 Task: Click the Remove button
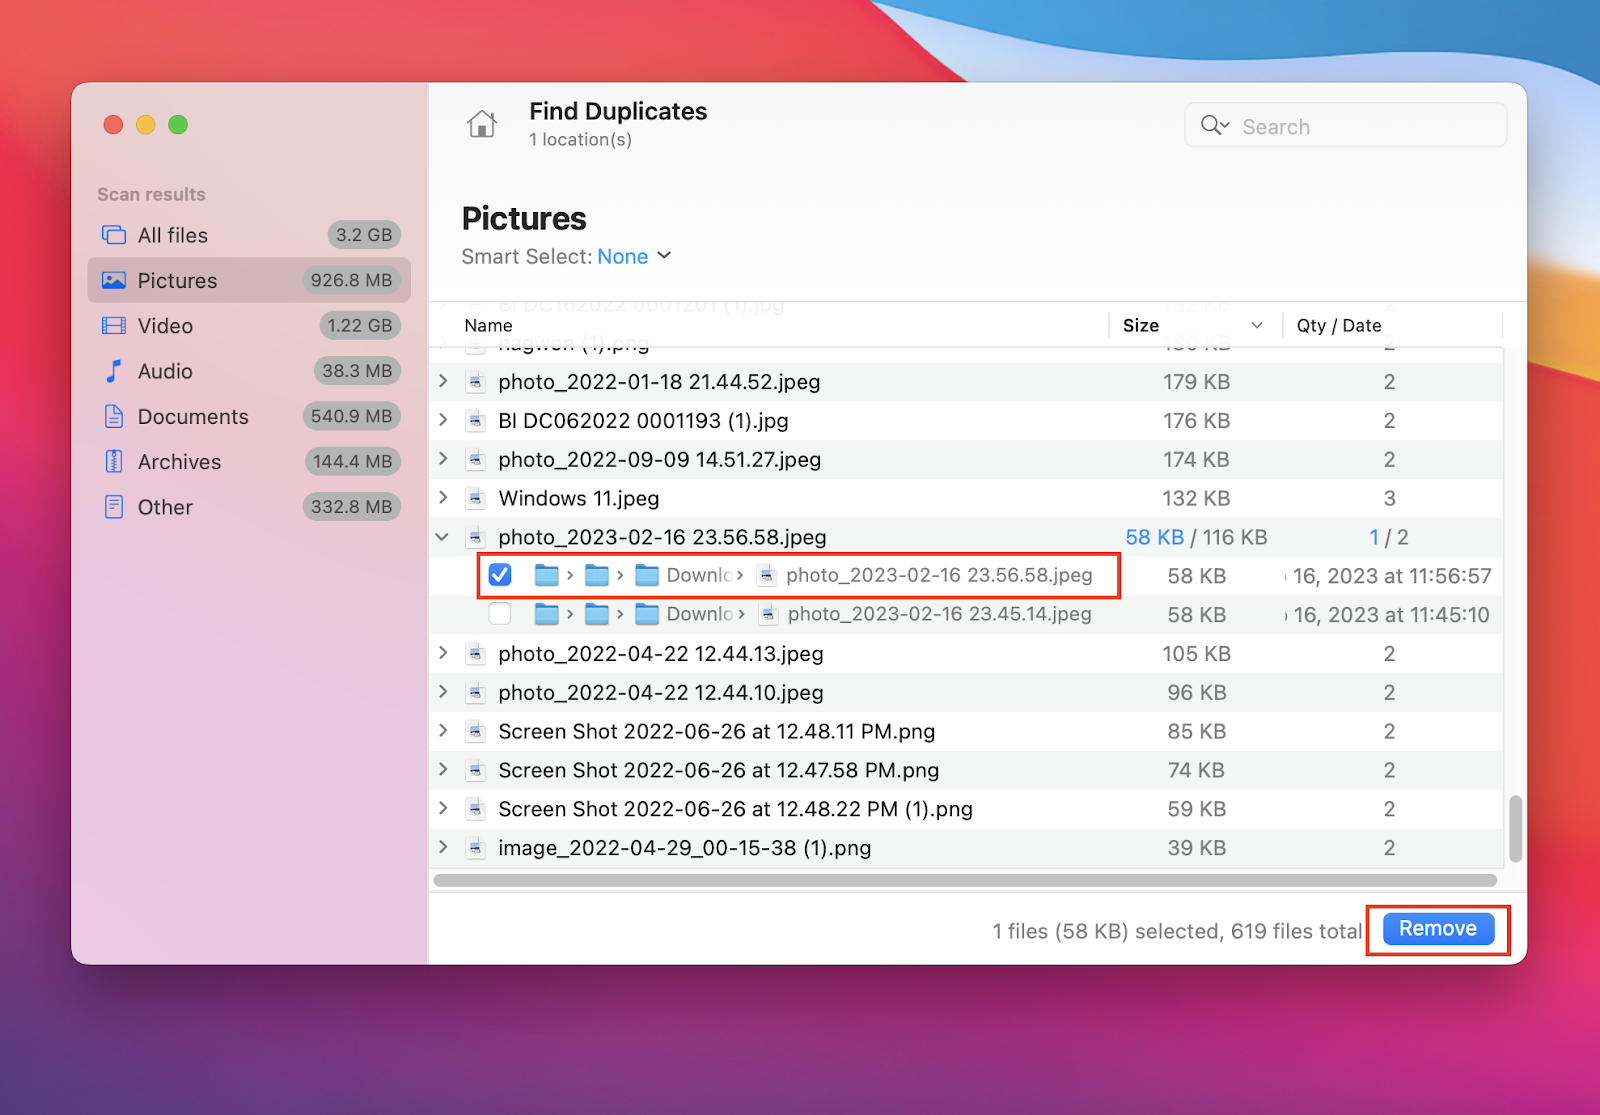coord(1438,929)
